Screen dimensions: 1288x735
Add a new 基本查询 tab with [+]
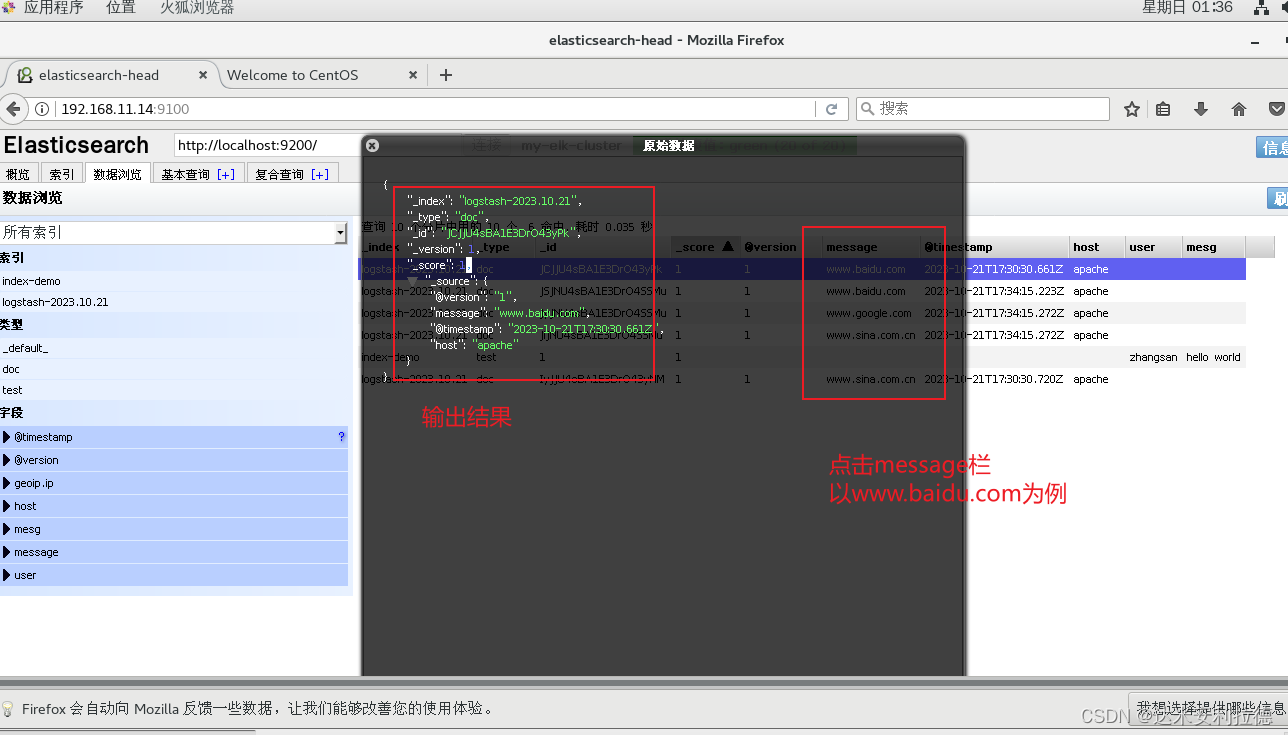coord(226,174)
